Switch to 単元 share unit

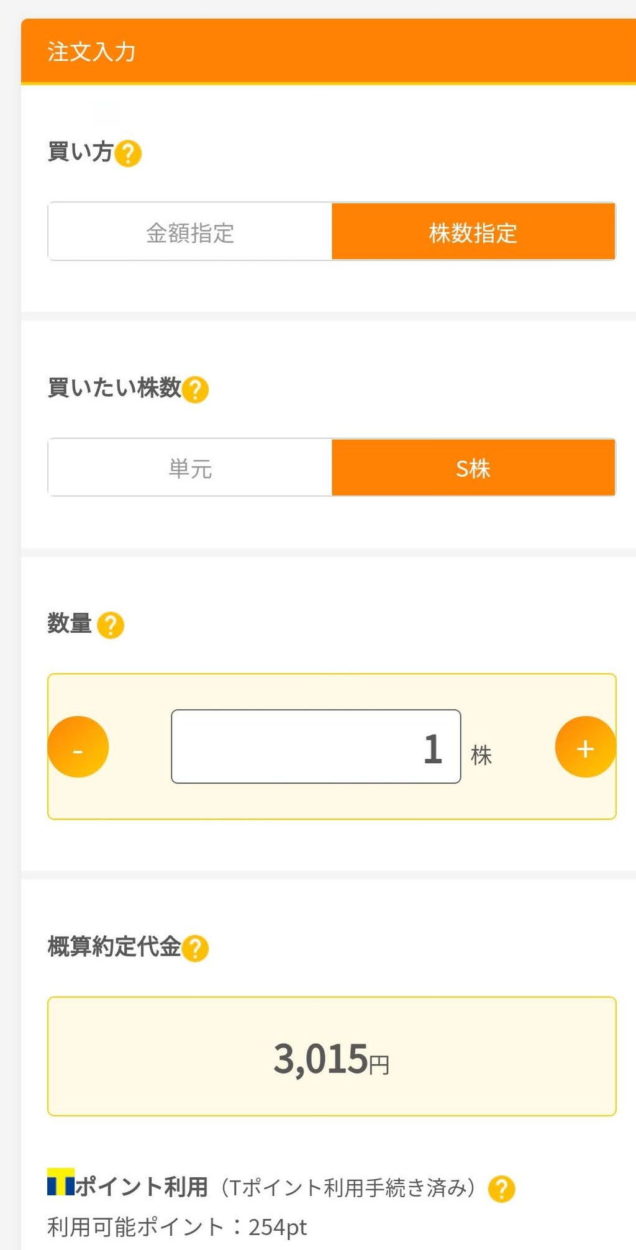[x=190, y=468]
